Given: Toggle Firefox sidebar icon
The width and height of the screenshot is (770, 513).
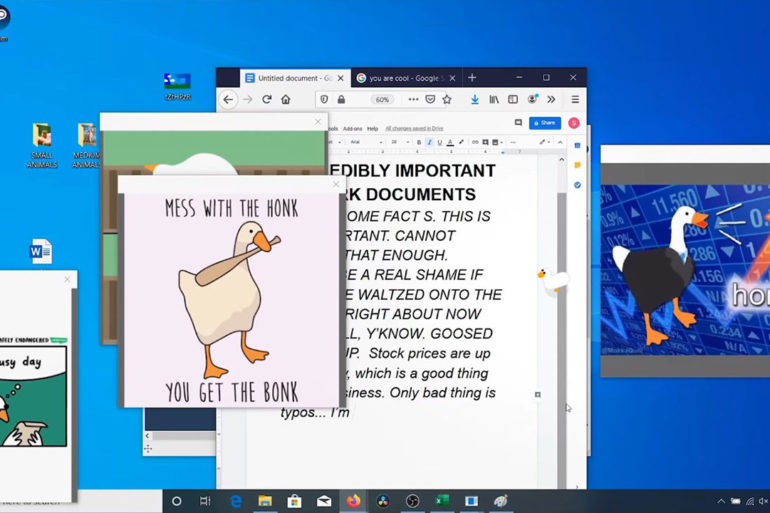Looking at the screenshot, I should point(513,100).
